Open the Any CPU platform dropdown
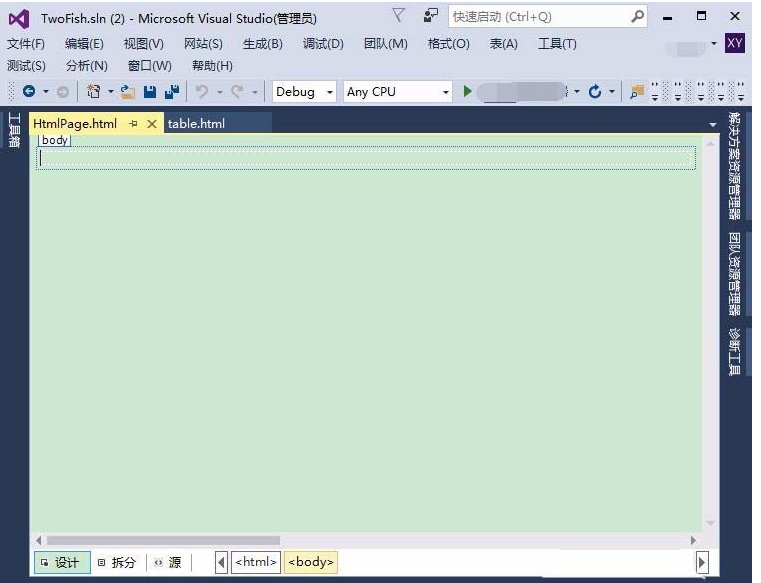The height and width of the screenshot is (583, 761). pyautogui.click(x=397, y=92)
